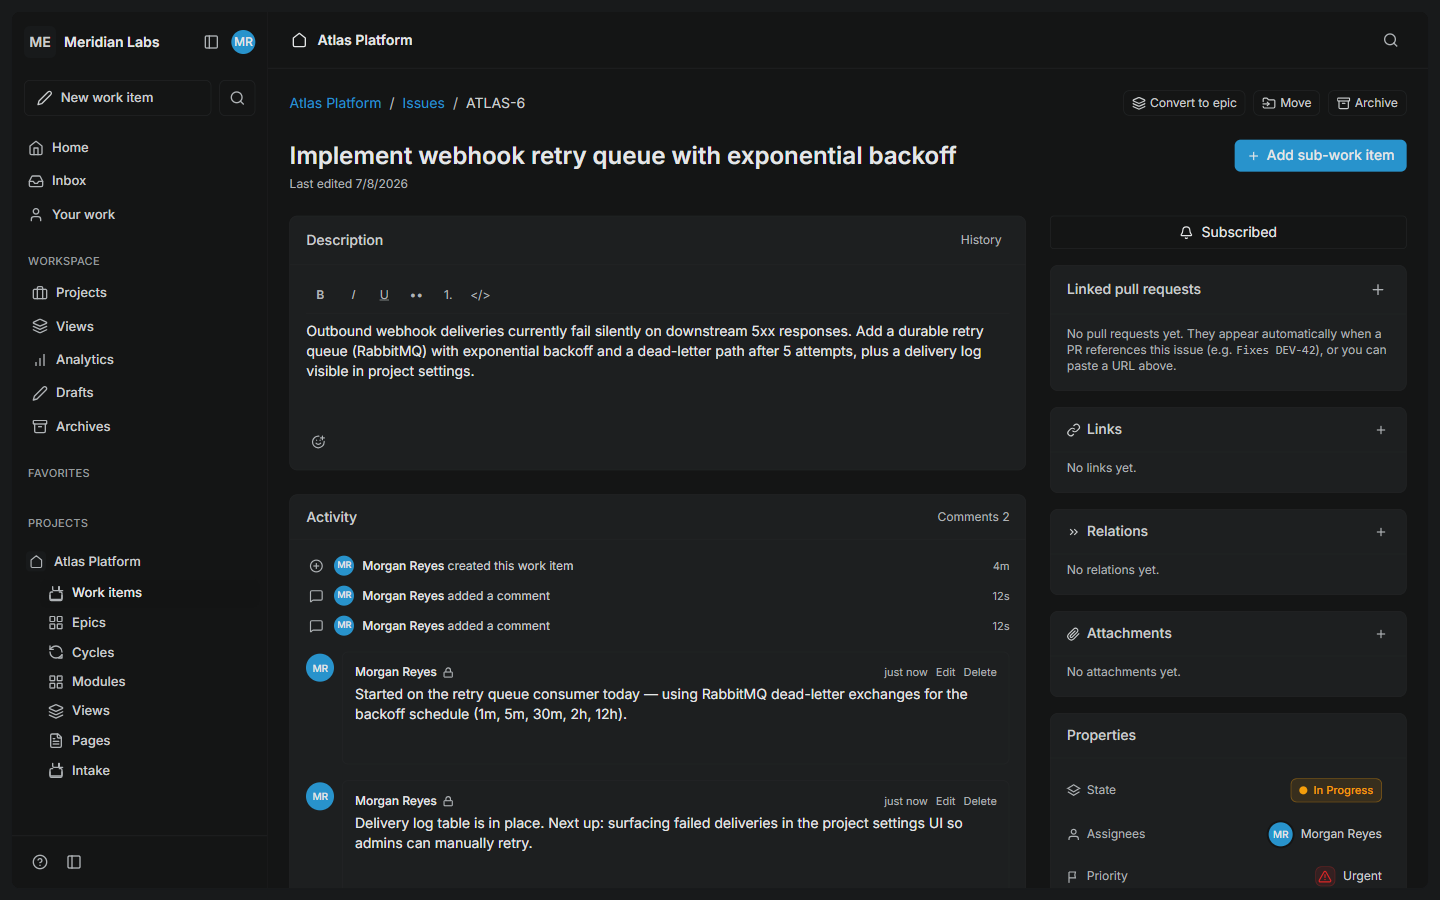Click Add sub-work item button
The image size is (1440, 900).
click(1320, 155)
